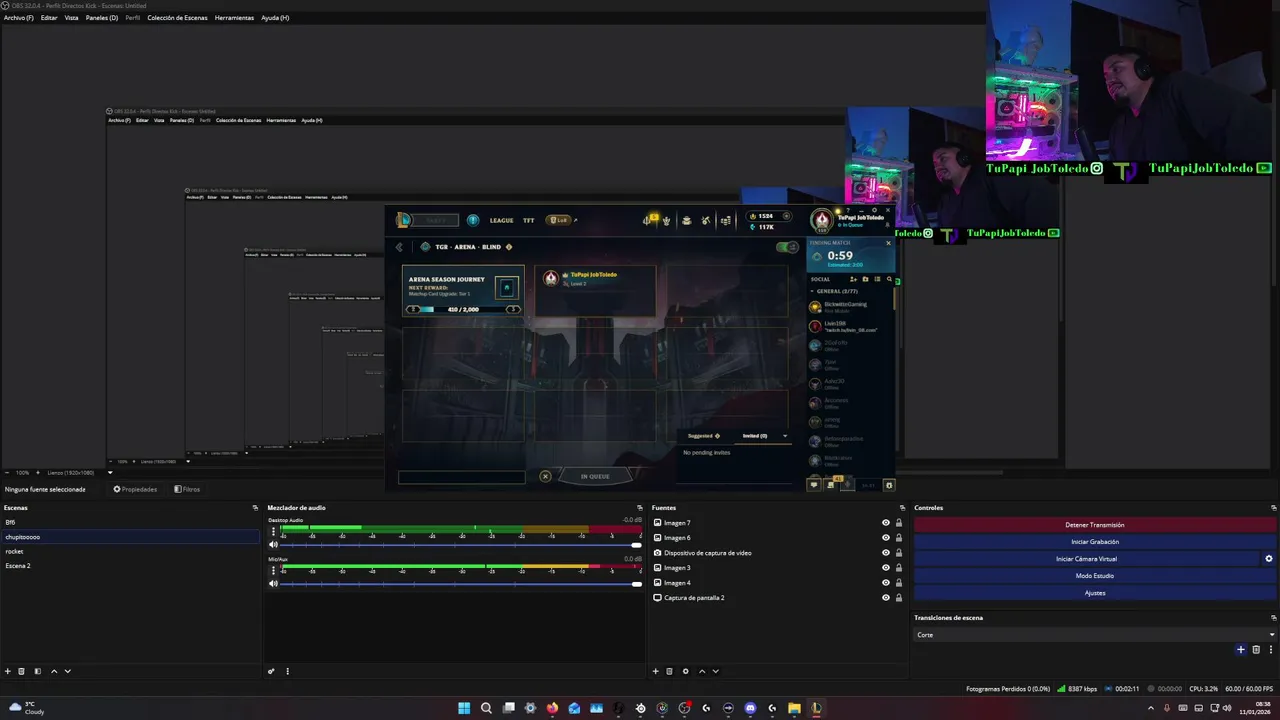Viewport: 1280px width, 720px height.
Task: Click Detener Transmisión to stop streaming
Action: pos(1095,525)
